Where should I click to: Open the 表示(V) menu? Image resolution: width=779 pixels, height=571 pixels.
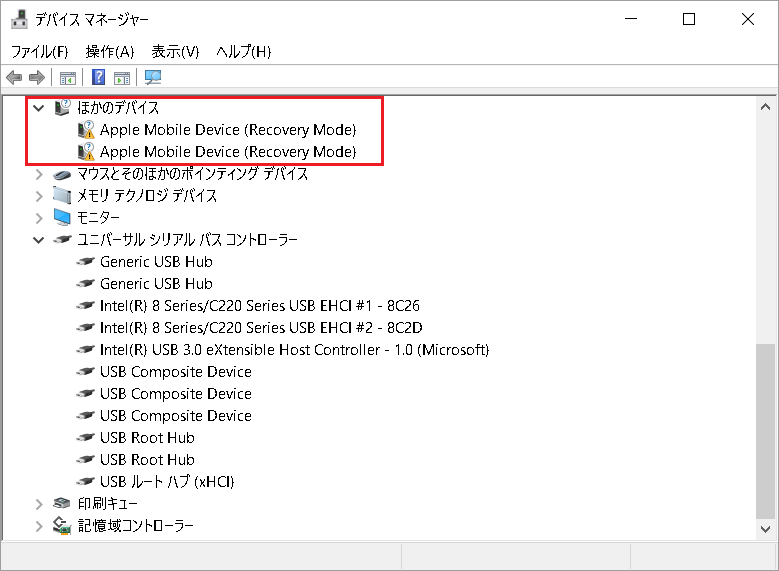click(x=175, y=52)
